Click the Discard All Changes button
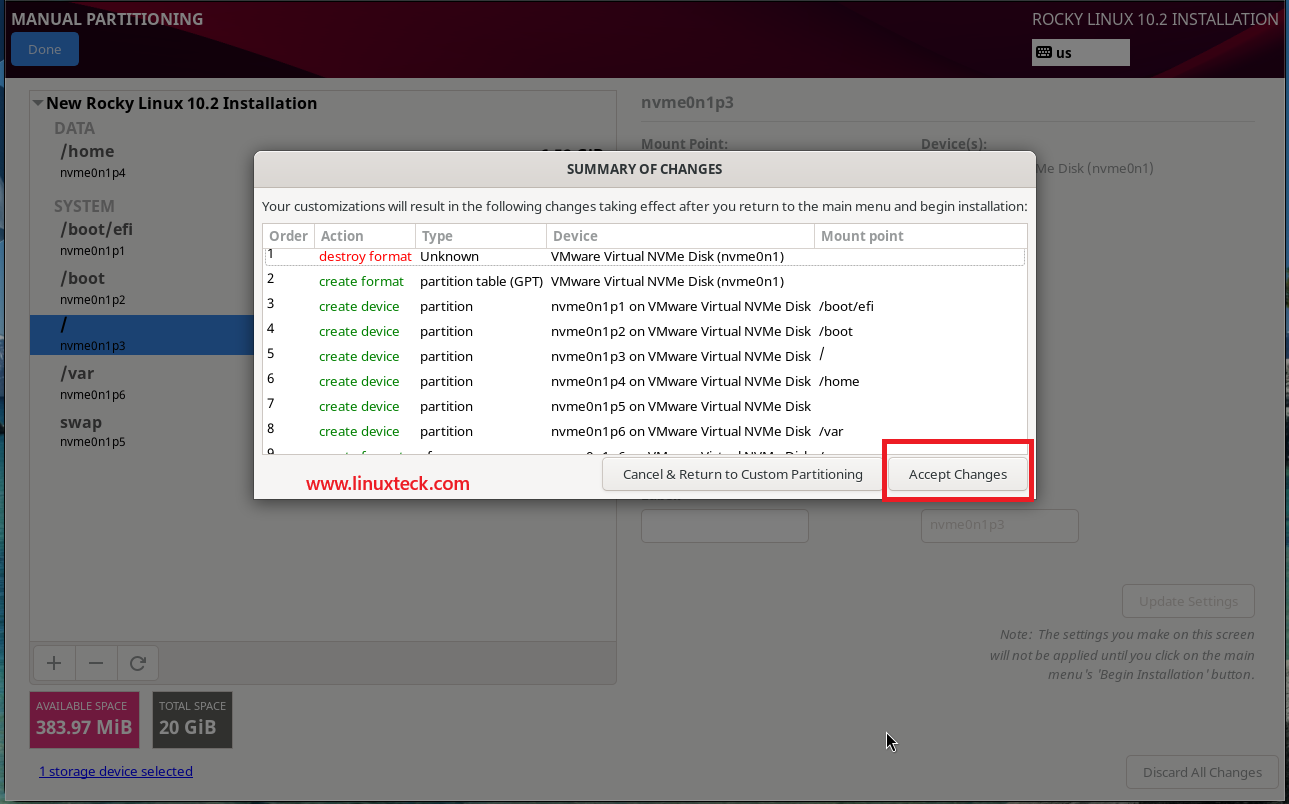The height and width of the screenshot is (804, 1289). (x=1202, y=772)
